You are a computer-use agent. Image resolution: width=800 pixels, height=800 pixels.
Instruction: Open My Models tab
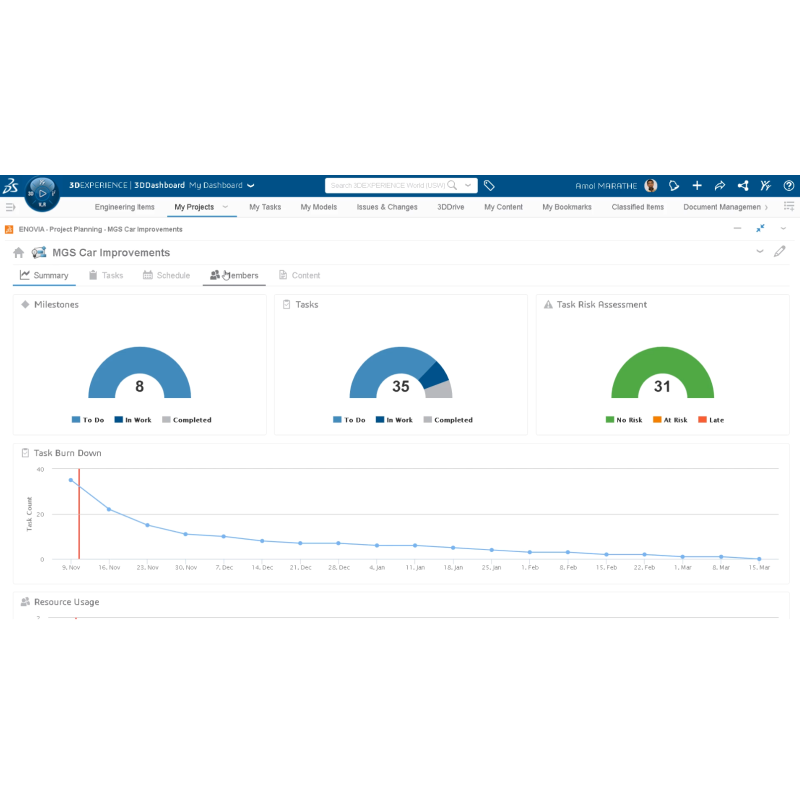click(x=318, y=207)
